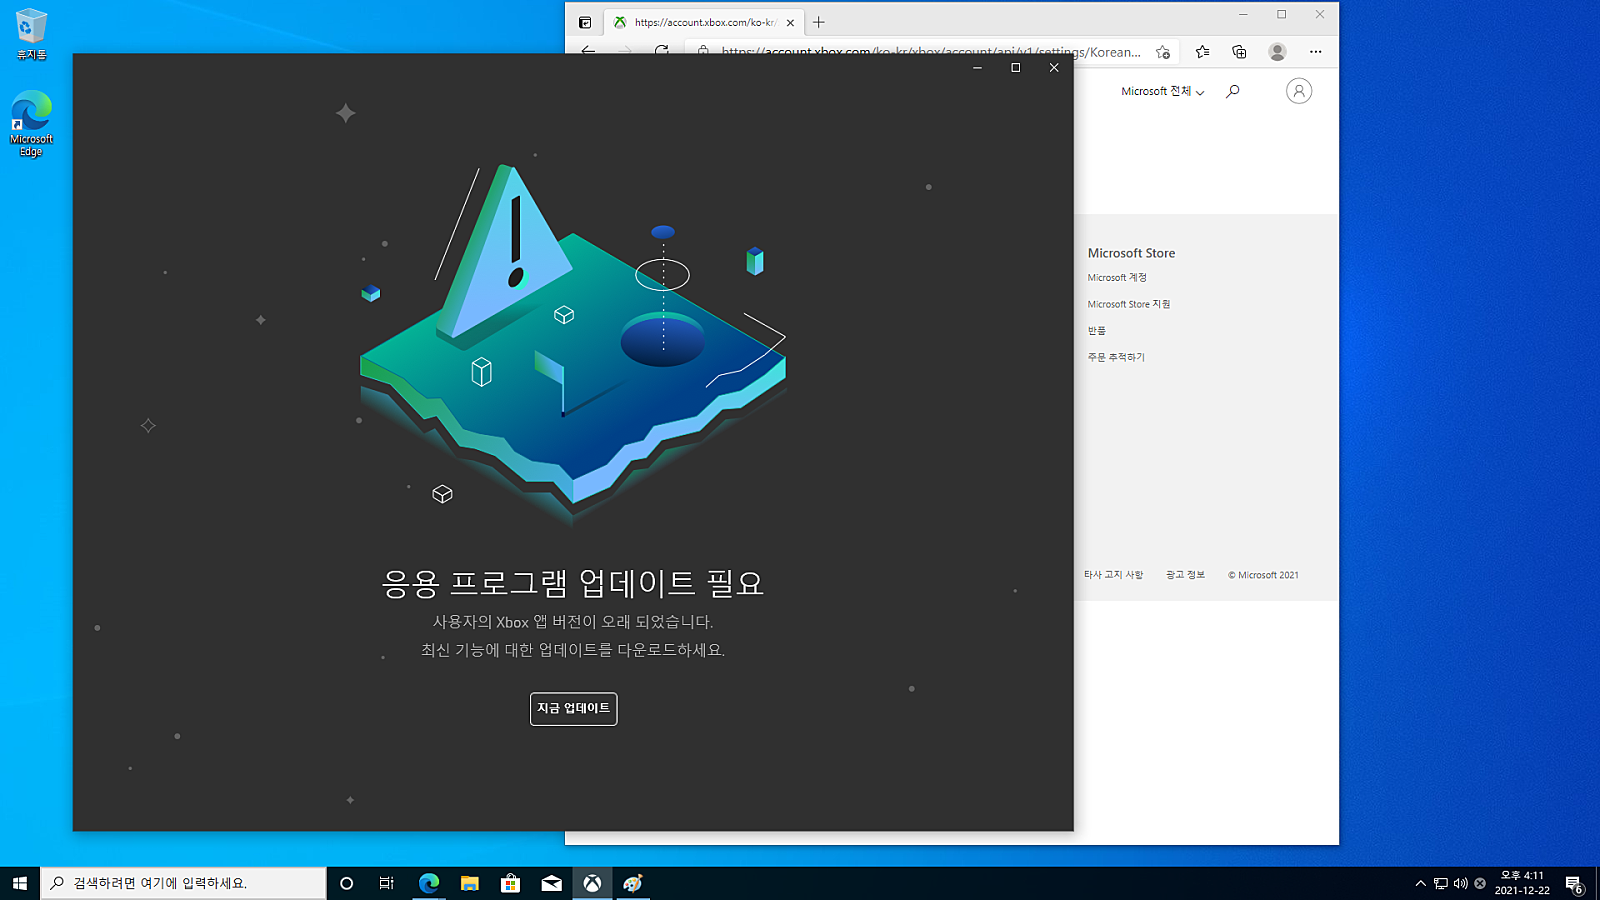Select the Xbox app taskbar icon
This screenshot has width=1600, height=900.
click(x=593, y=883)
